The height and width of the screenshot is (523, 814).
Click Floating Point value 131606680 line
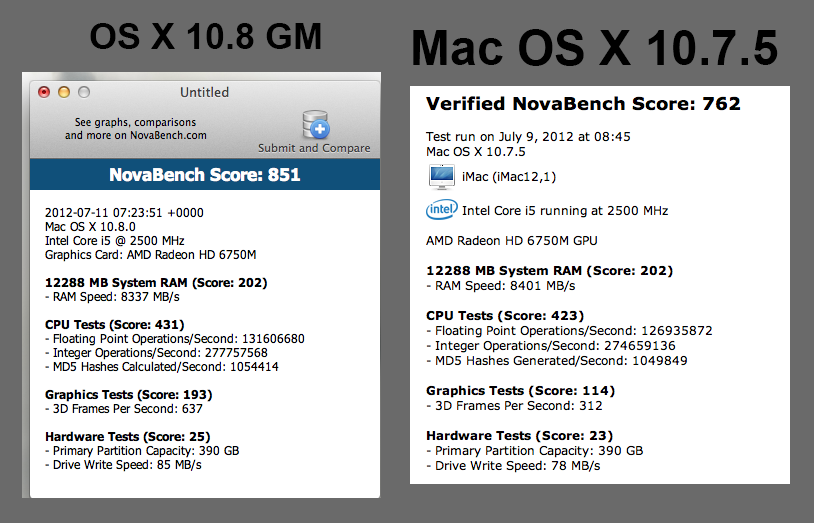tap(174, 339)
